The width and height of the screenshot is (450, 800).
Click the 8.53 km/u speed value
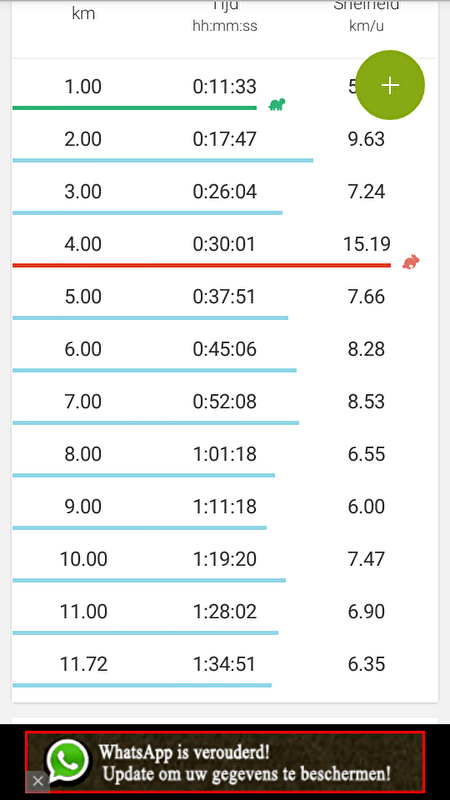point(366,402)
